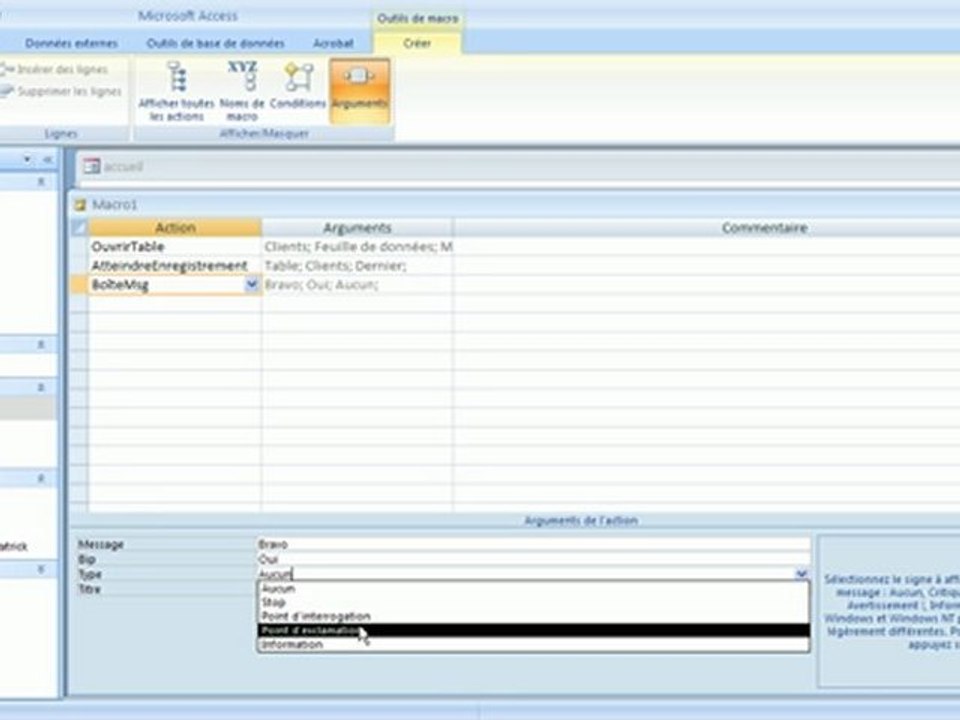This screenshot has height=720, width=960.
Task: Click the Afficher/Masquer group label
Action: click(x=264, y=133)
